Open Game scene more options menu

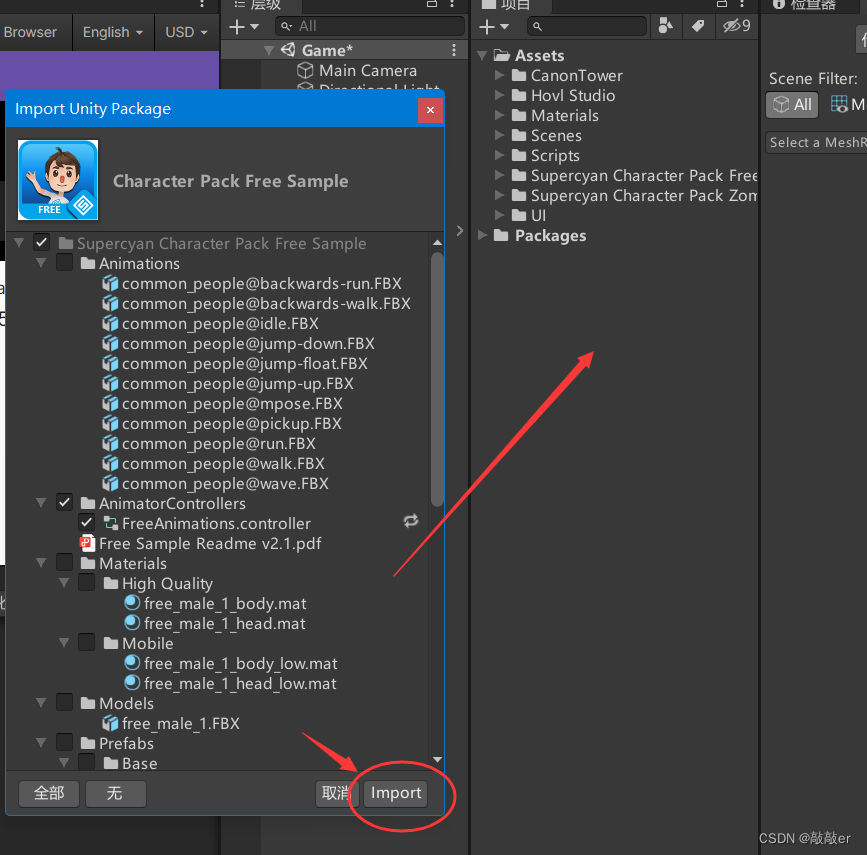454,50
